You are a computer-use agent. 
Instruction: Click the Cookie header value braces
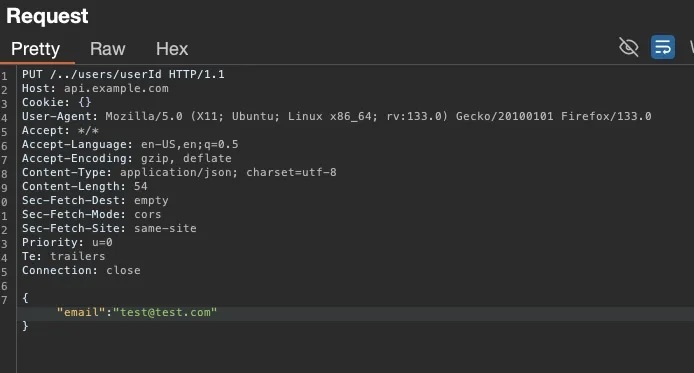pyautogui.click(x=85, y=102)
